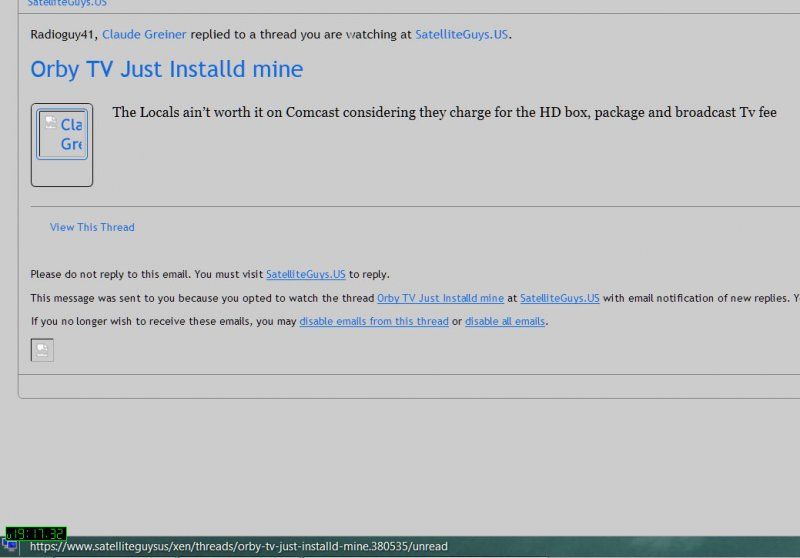Open underlined Orby TV Just Installd mine link

(x=440, y=298)
